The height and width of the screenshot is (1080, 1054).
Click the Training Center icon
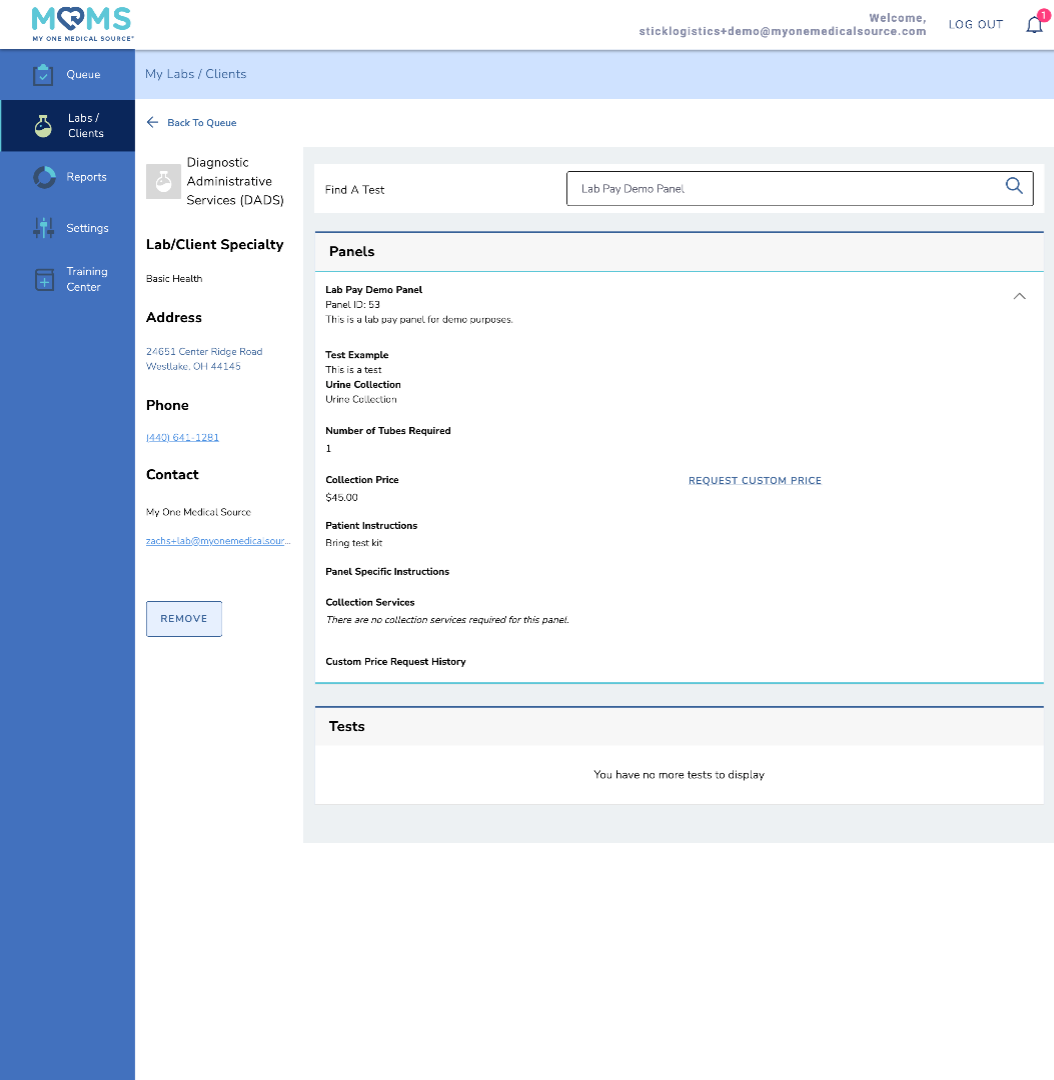click(44, 280)
